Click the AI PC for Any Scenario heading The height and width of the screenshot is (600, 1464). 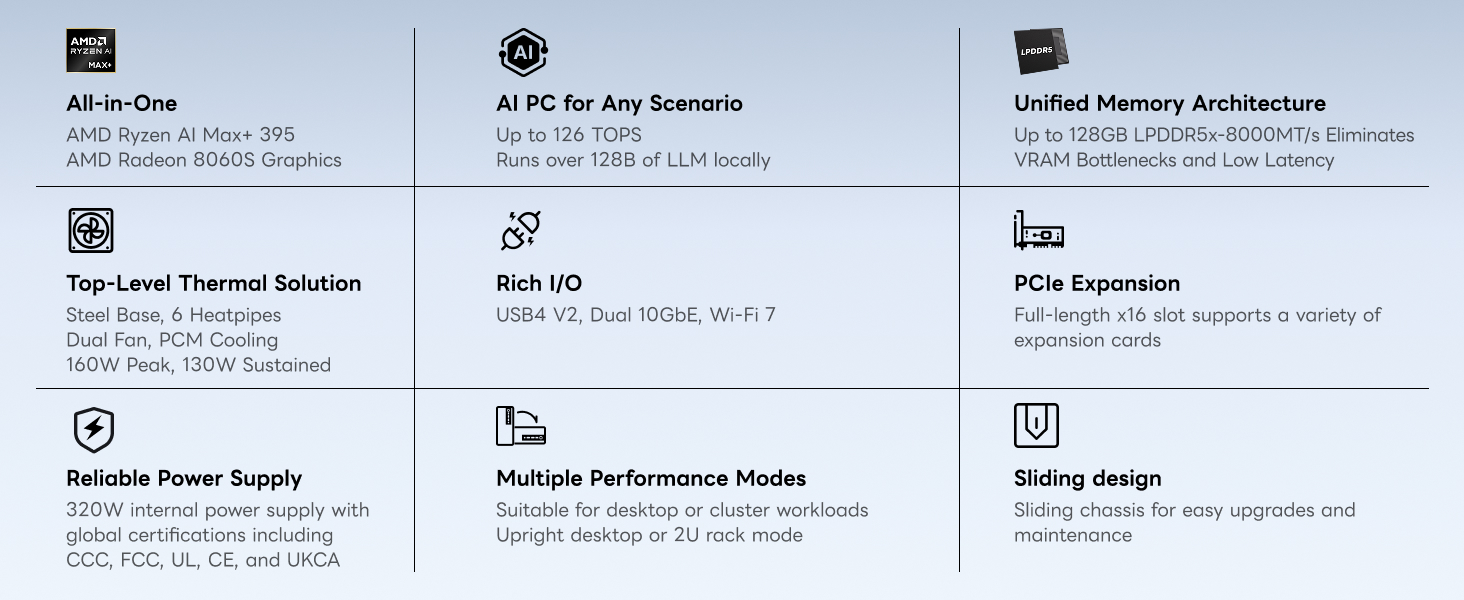pyautogui.click(x=619, y=103)
